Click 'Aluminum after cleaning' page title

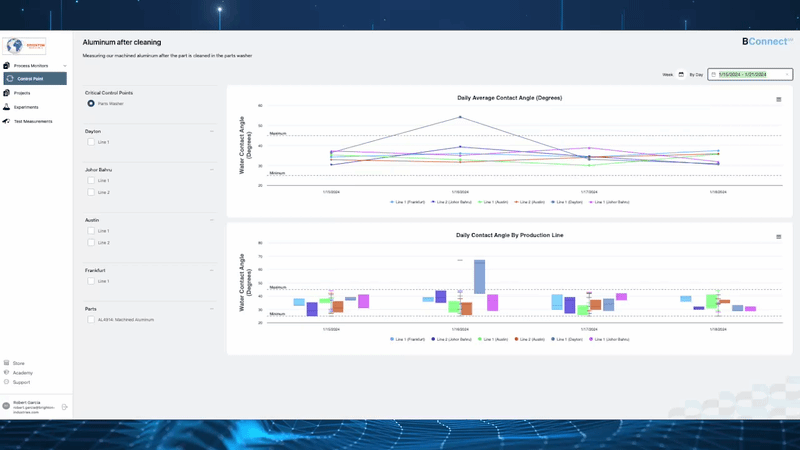(x=122, y=42)
